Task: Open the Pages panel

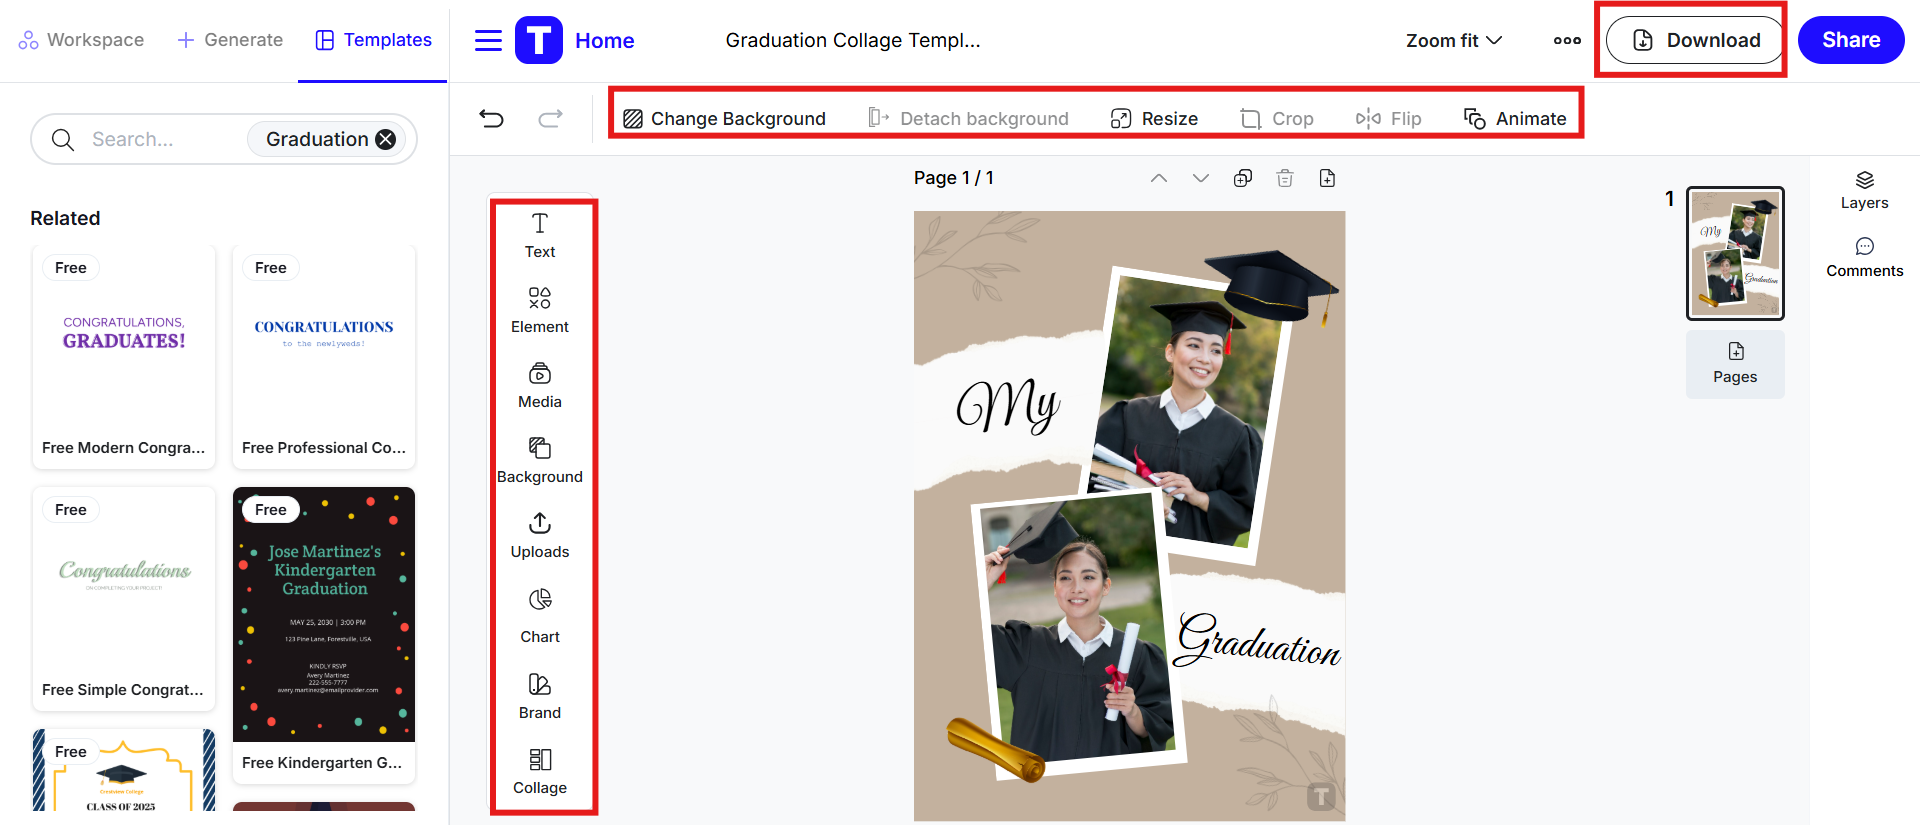Action: click(x=1735, y=364)
